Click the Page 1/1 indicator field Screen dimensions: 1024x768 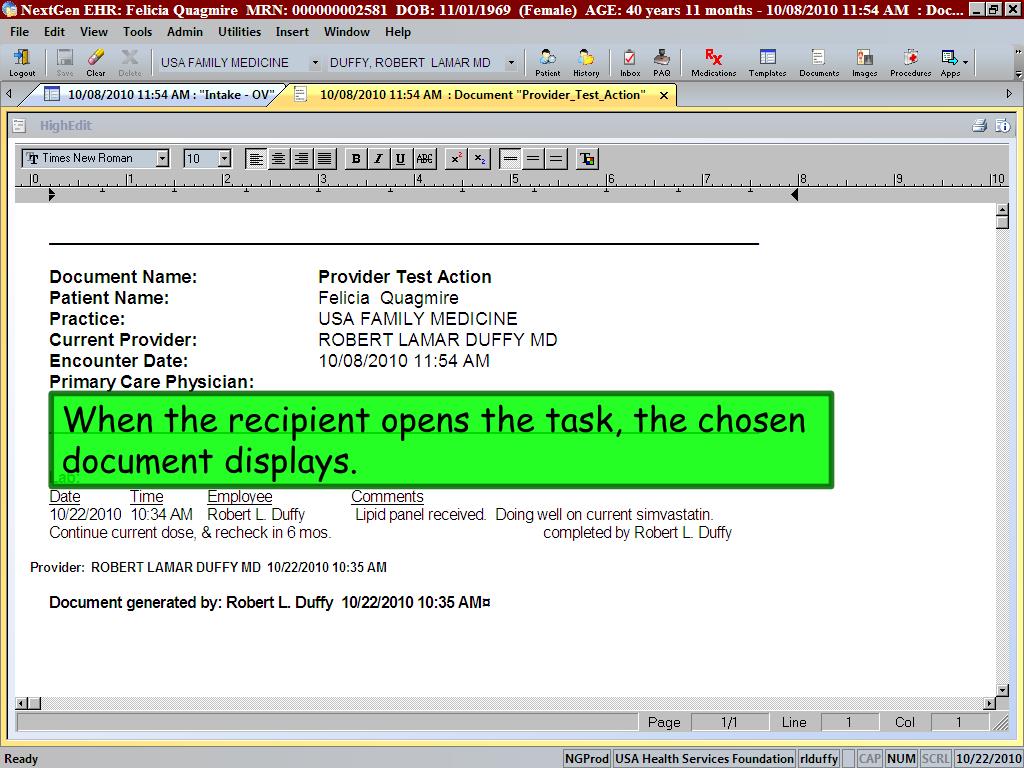(729, 722)
